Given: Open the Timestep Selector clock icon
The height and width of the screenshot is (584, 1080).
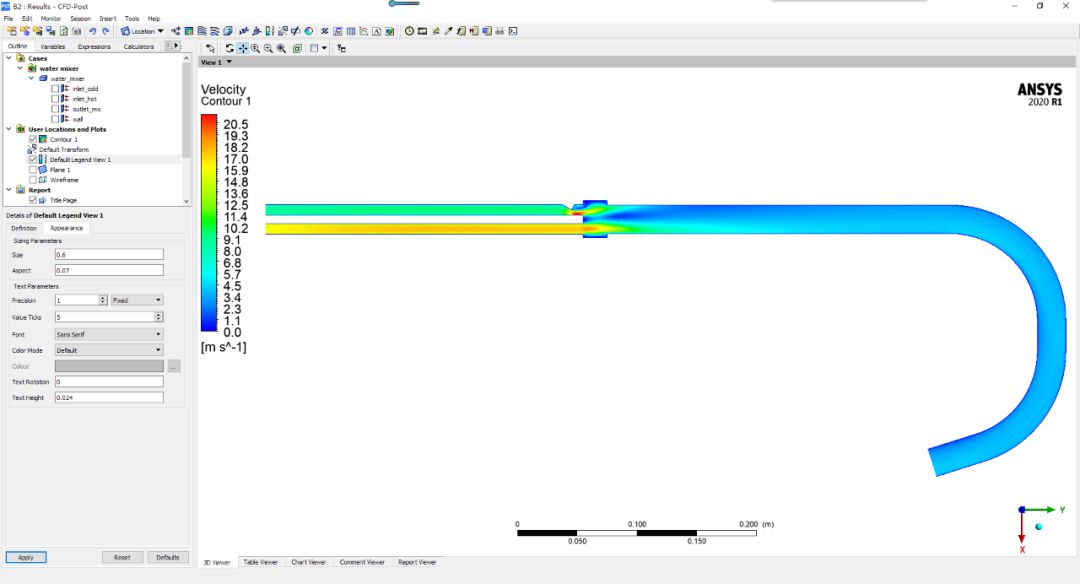Looking at the screenshot, I should pos(409,31).
